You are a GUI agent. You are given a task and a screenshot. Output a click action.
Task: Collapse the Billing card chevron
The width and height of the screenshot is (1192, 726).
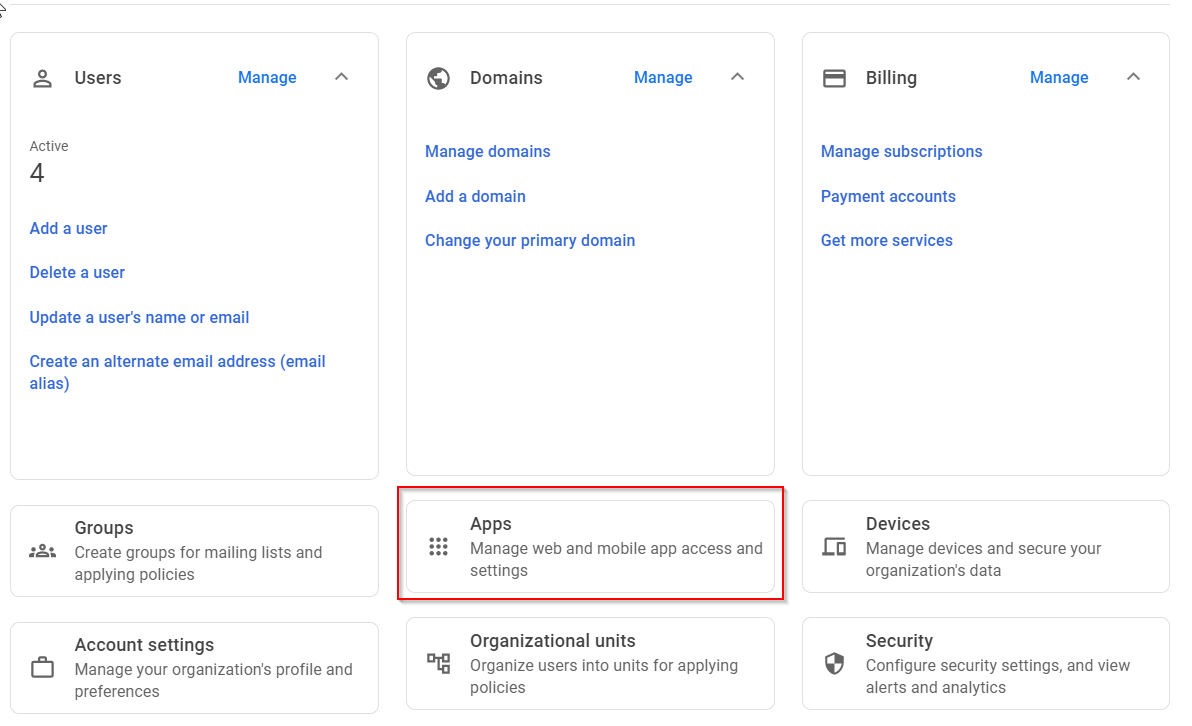coord(1133,77)
